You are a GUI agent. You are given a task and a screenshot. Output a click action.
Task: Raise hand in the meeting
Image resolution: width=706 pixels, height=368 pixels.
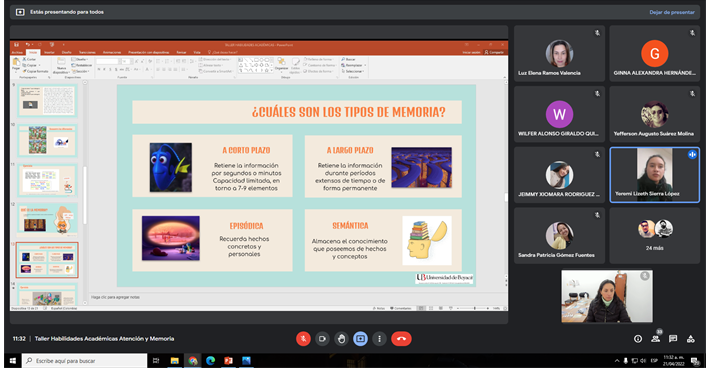[x=341, y=339]
